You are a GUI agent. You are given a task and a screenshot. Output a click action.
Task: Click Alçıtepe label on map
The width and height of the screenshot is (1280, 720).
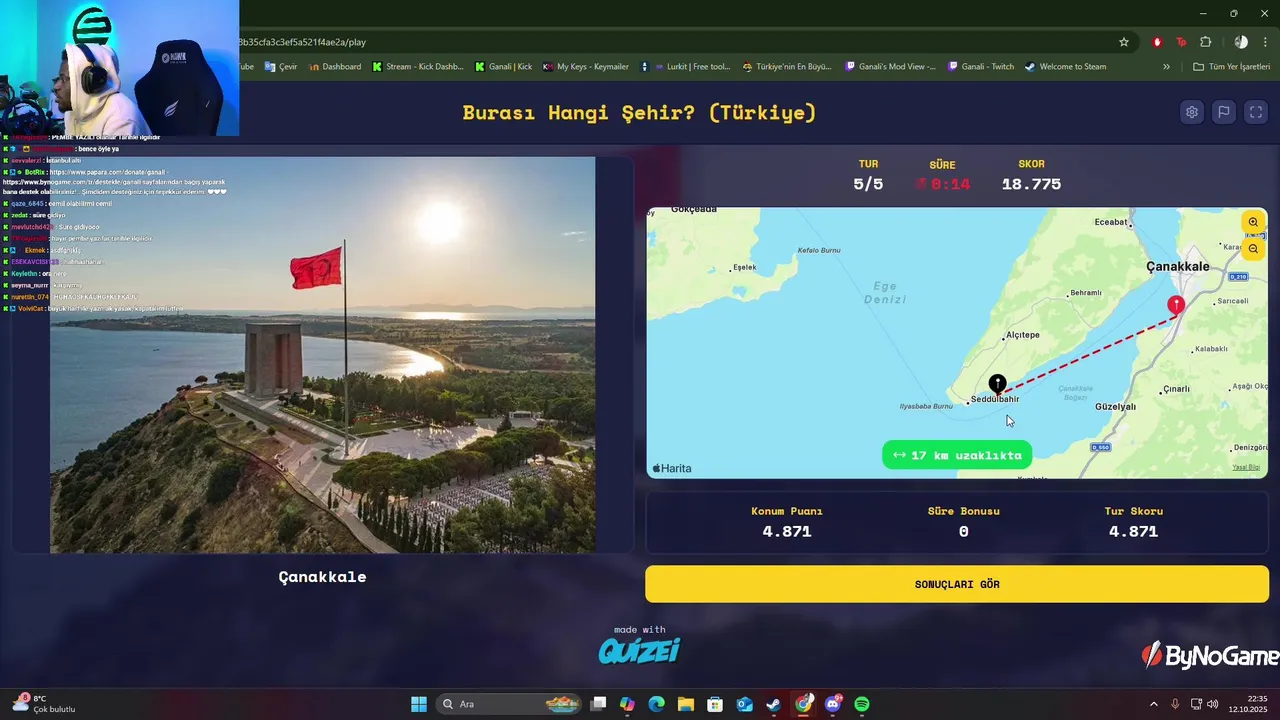point(1023,335)
